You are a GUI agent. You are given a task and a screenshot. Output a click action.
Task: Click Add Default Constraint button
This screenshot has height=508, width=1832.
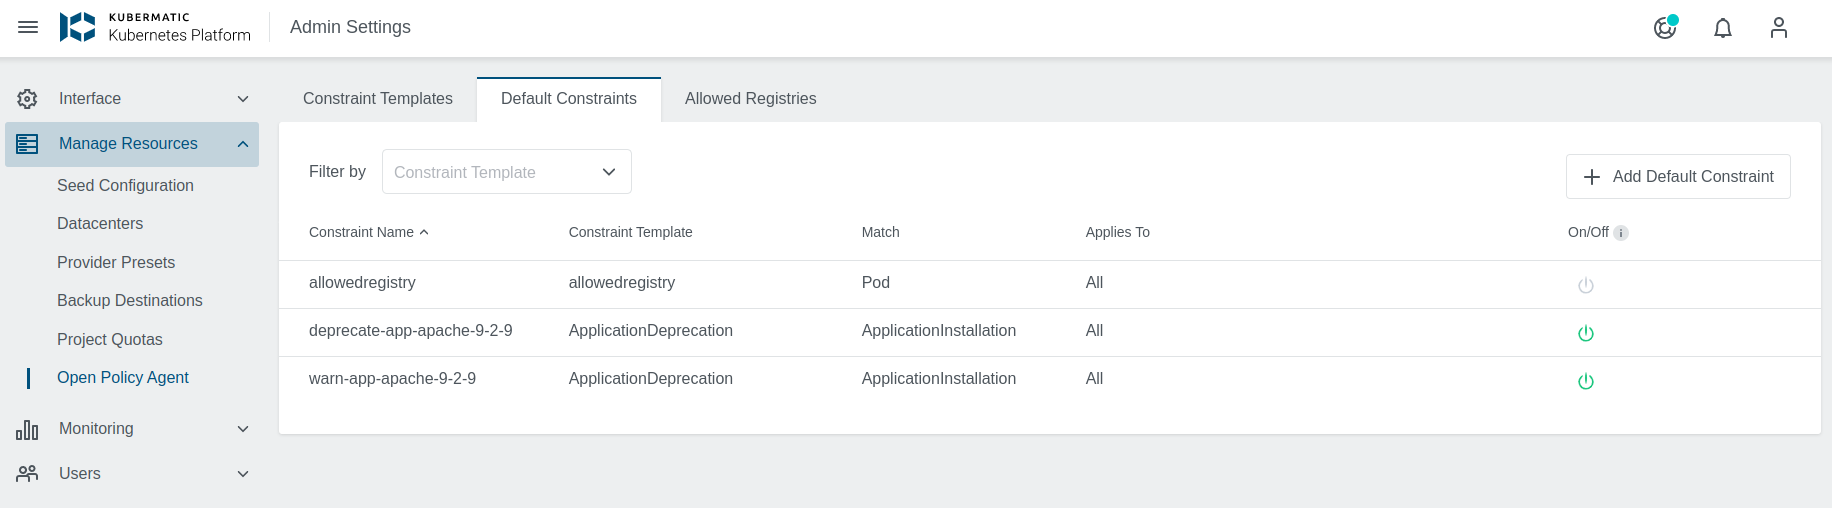1677,177
